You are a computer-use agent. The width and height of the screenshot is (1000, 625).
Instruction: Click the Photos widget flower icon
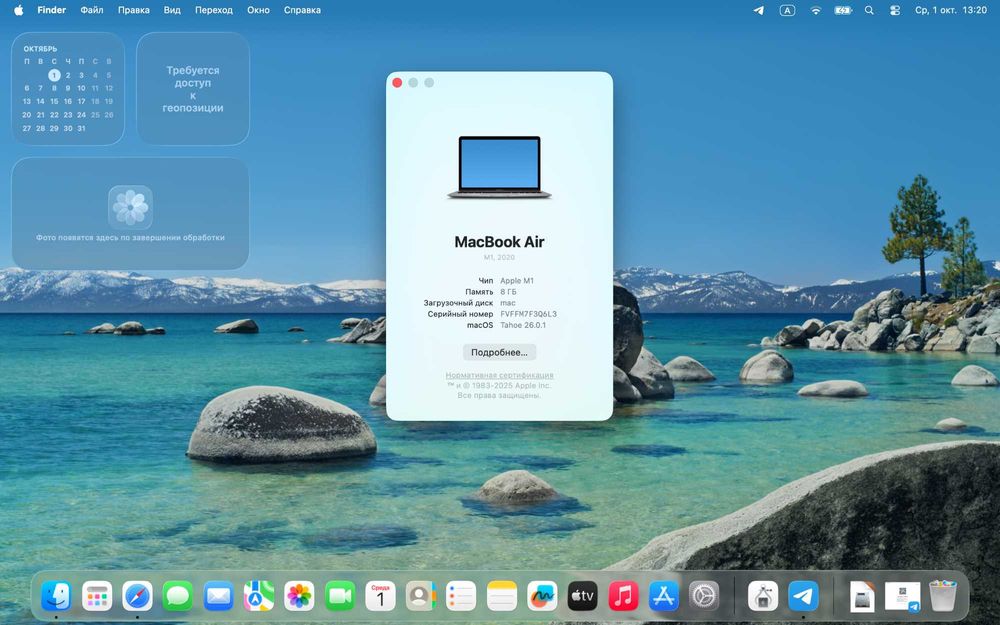[x=130, y=207]
